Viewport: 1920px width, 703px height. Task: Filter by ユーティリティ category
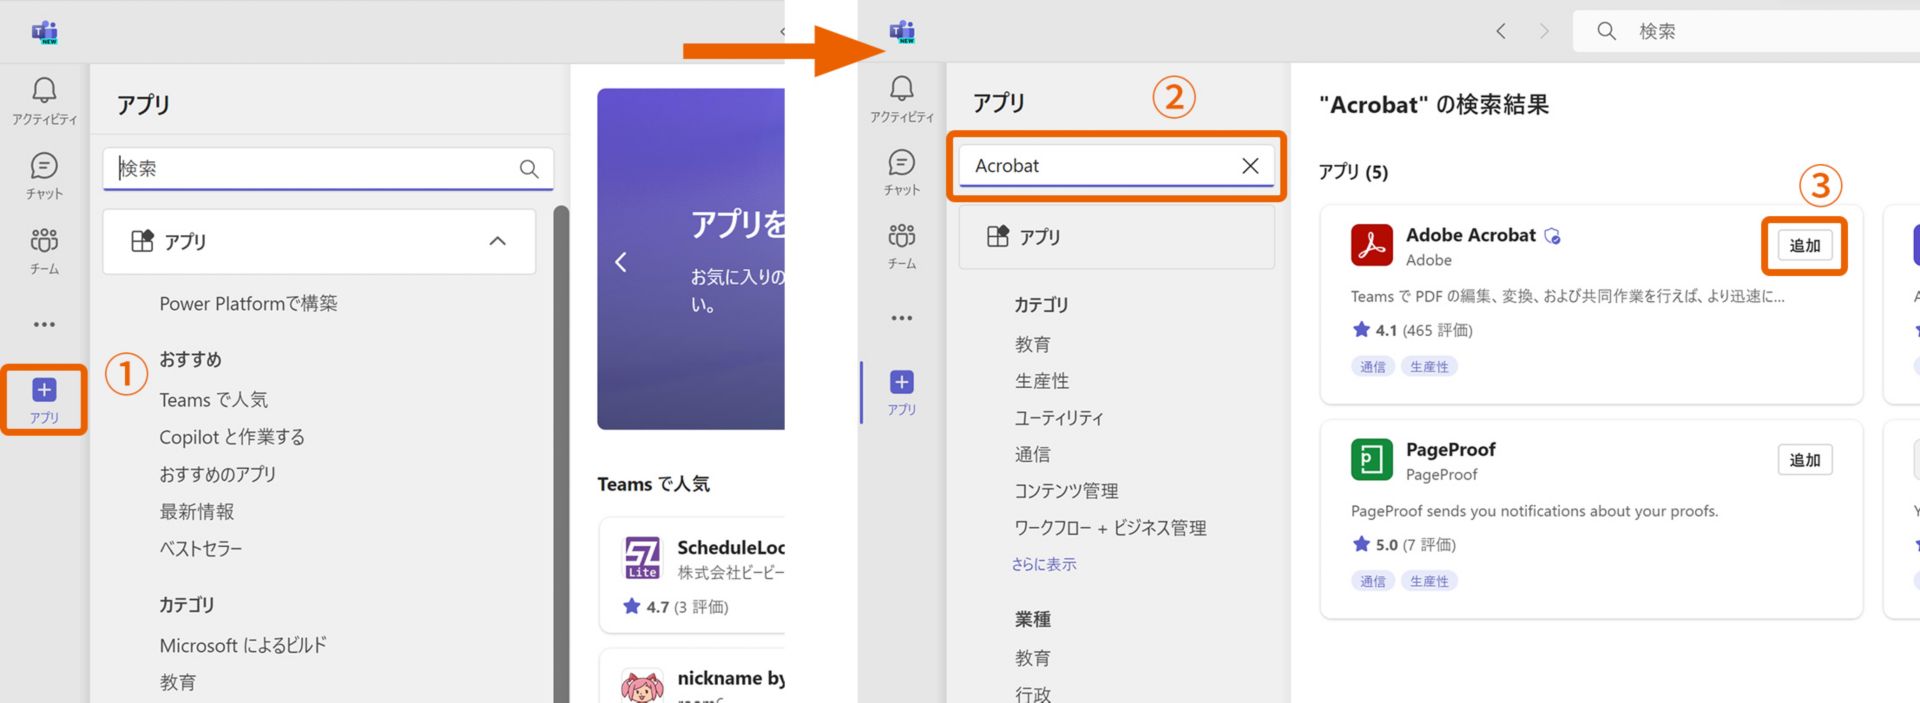click(x=1059, y=418)
